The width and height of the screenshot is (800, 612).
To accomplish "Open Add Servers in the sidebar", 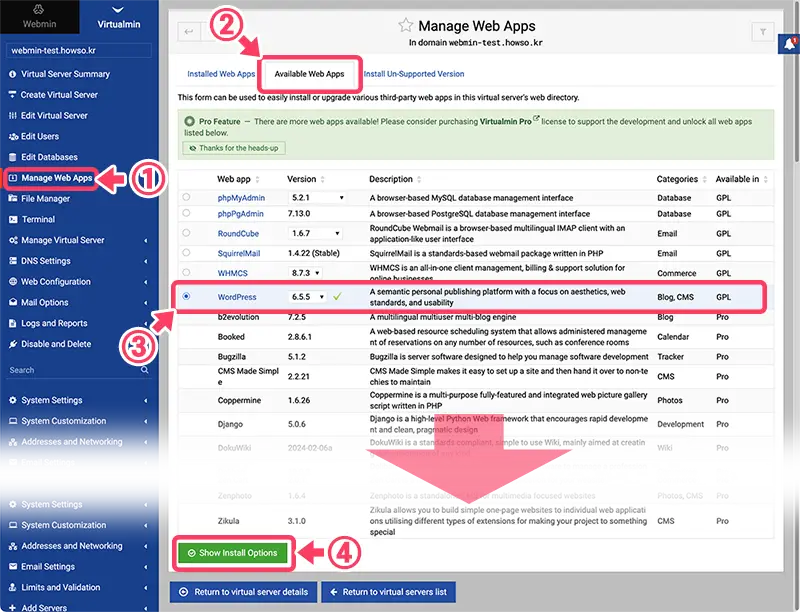I will [x=44, y=607].
